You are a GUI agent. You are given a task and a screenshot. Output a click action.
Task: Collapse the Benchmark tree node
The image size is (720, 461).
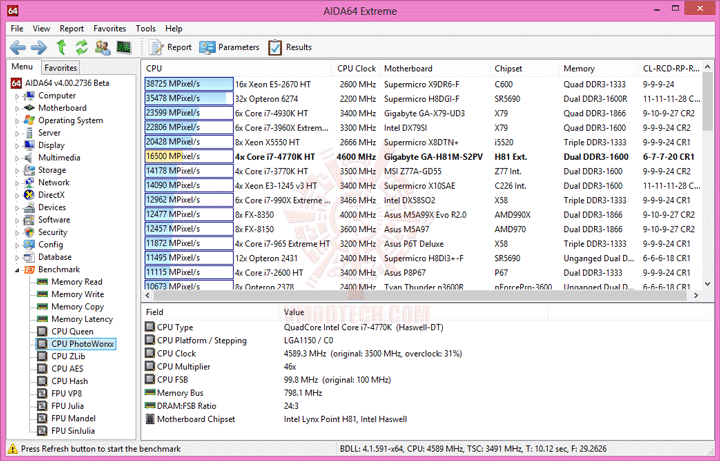tap(17, 270)
